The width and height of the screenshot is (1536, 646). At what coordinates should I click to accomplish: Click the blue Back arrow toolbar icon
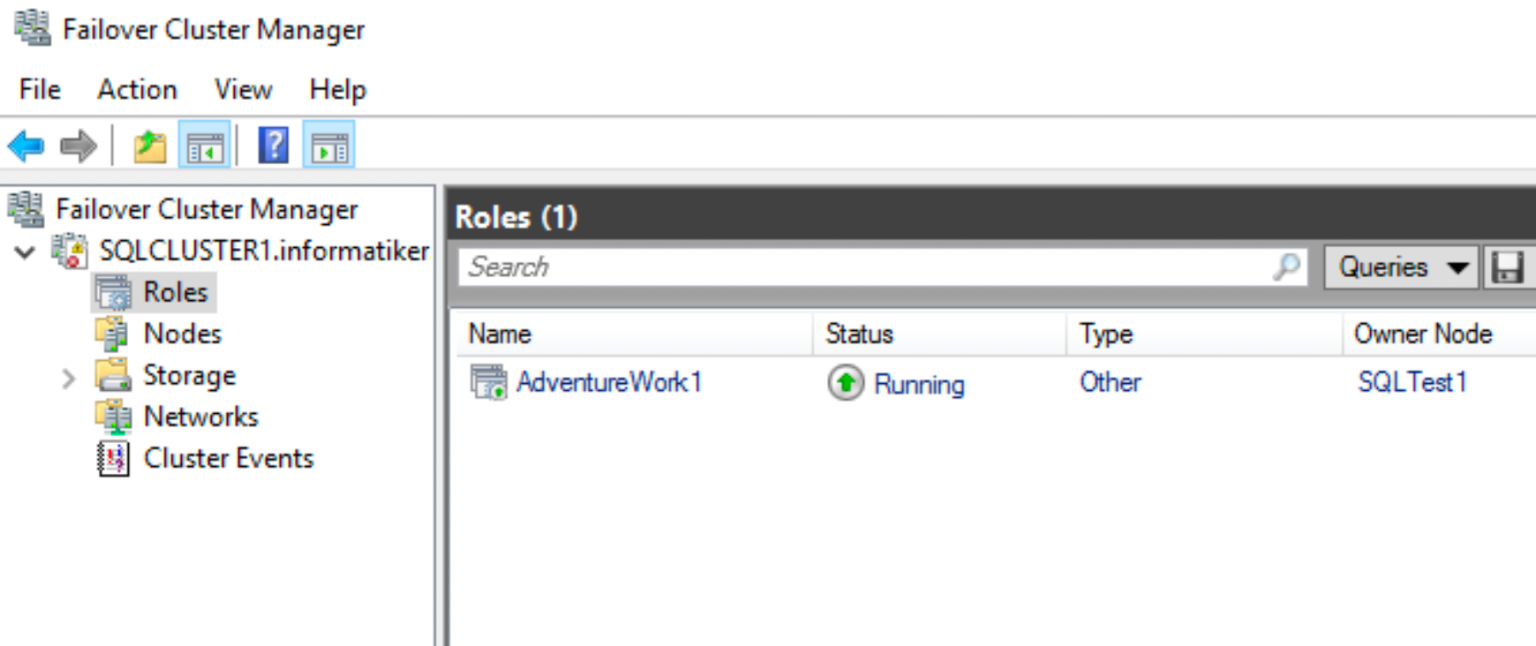26,147
